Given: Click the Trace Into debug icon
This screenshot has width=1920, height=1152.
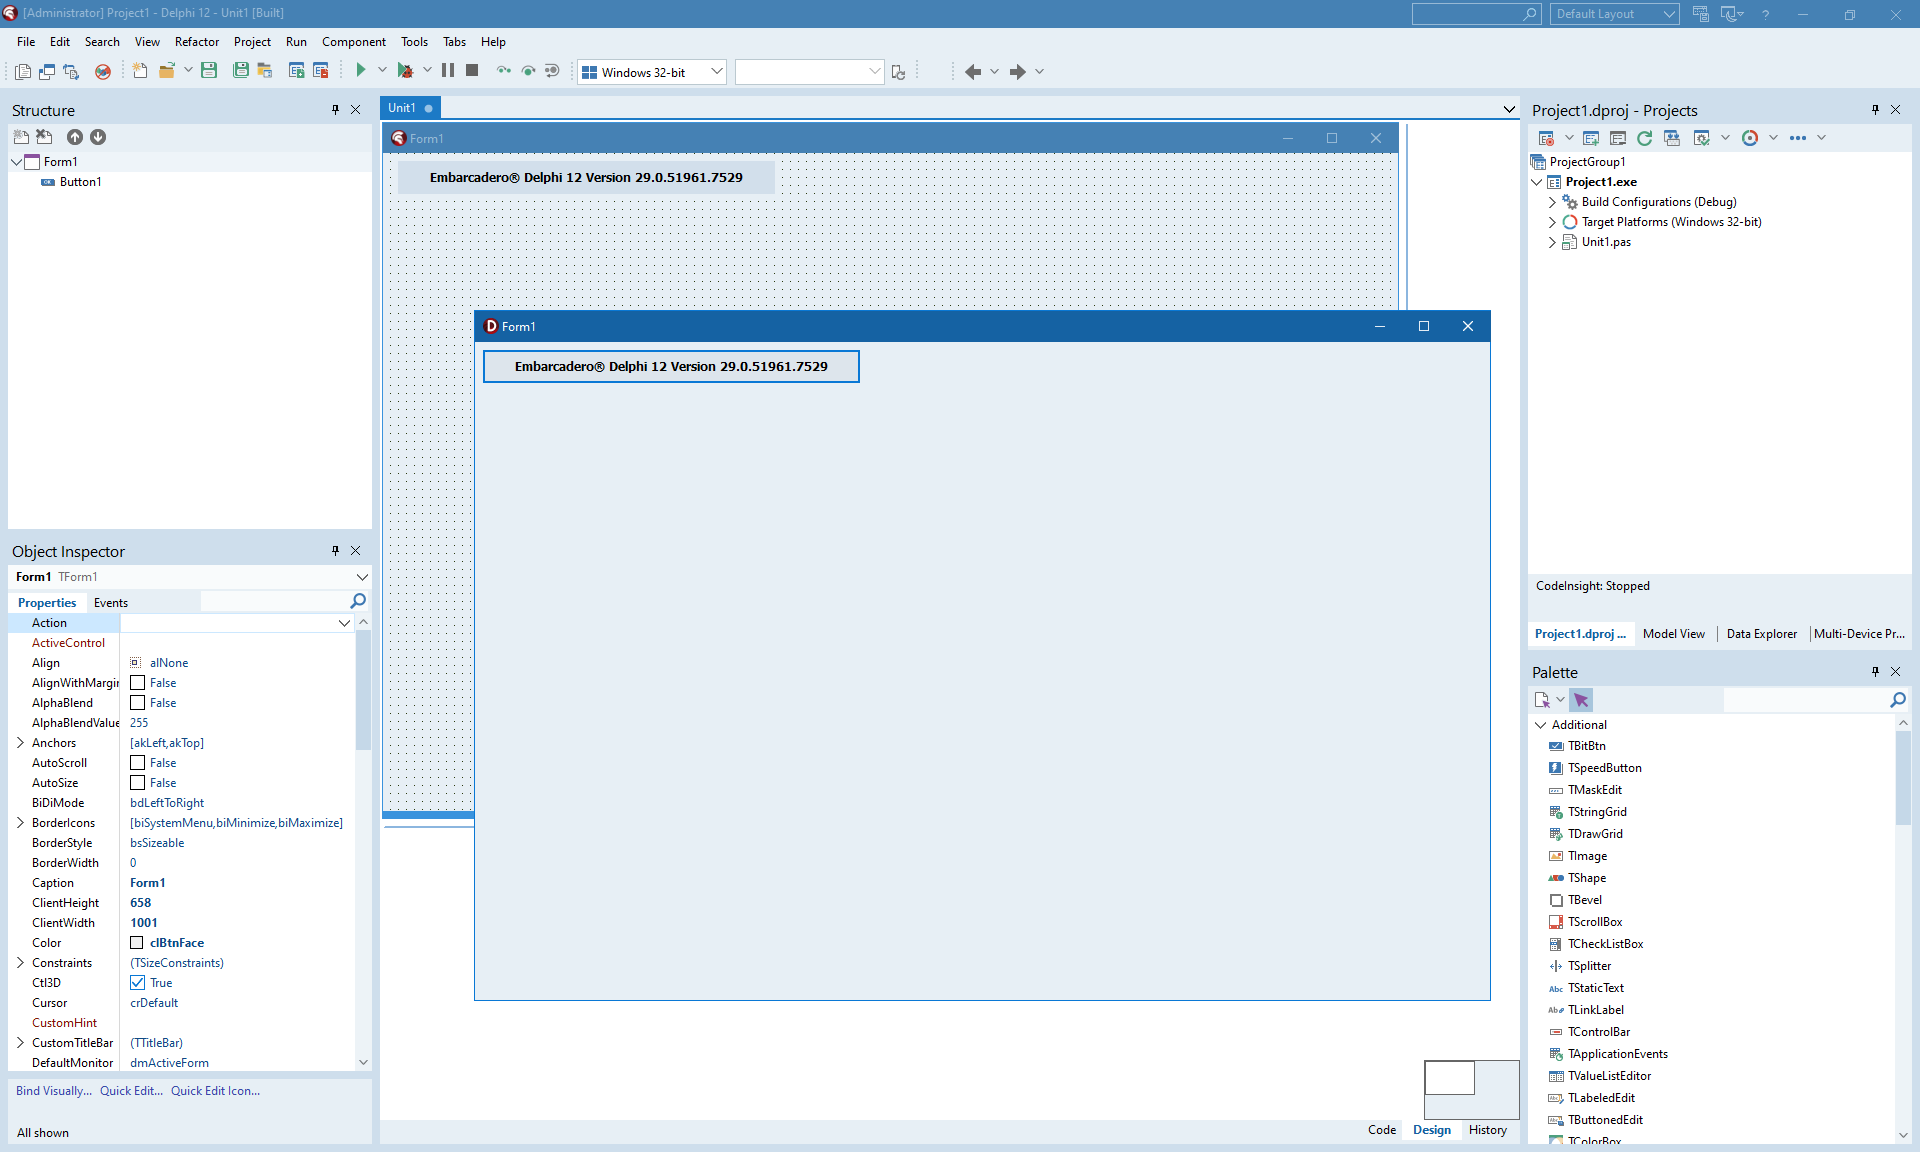Looking at the screenshot, I should (503, 70).
